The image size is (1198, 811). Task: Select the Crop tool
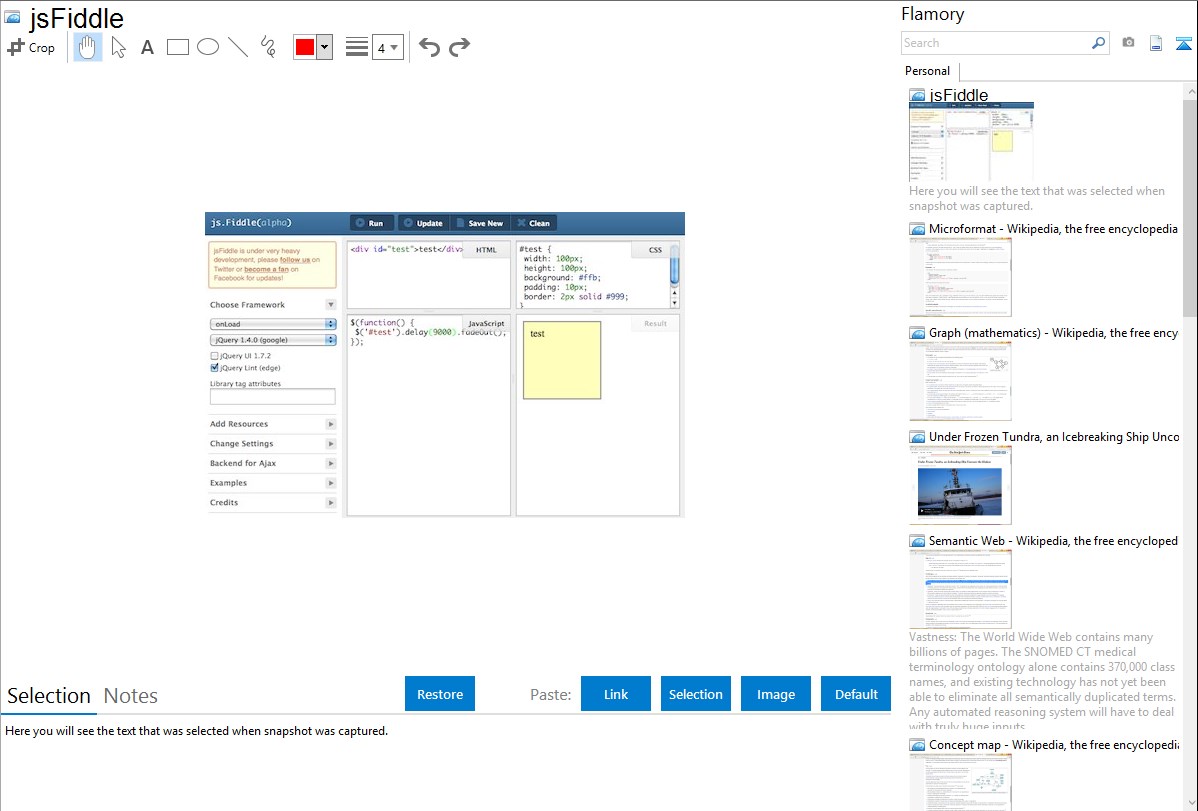31,47
